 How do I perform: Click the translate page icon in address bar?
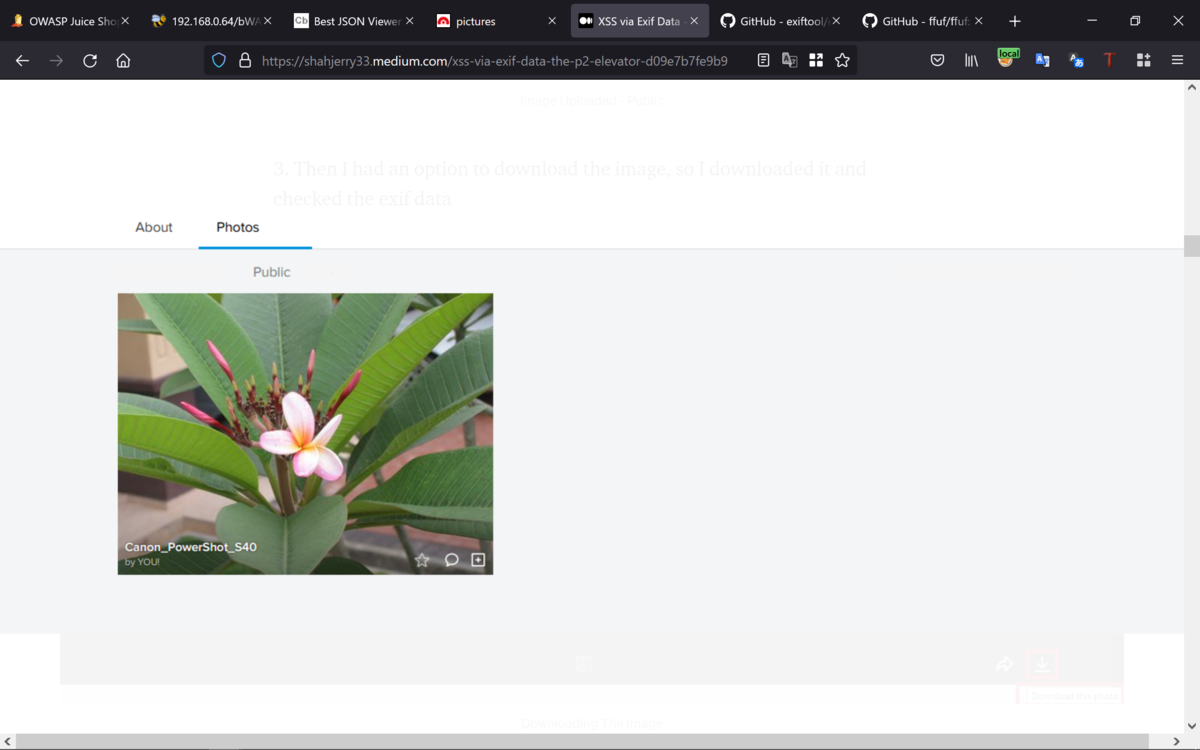(790, 61)
